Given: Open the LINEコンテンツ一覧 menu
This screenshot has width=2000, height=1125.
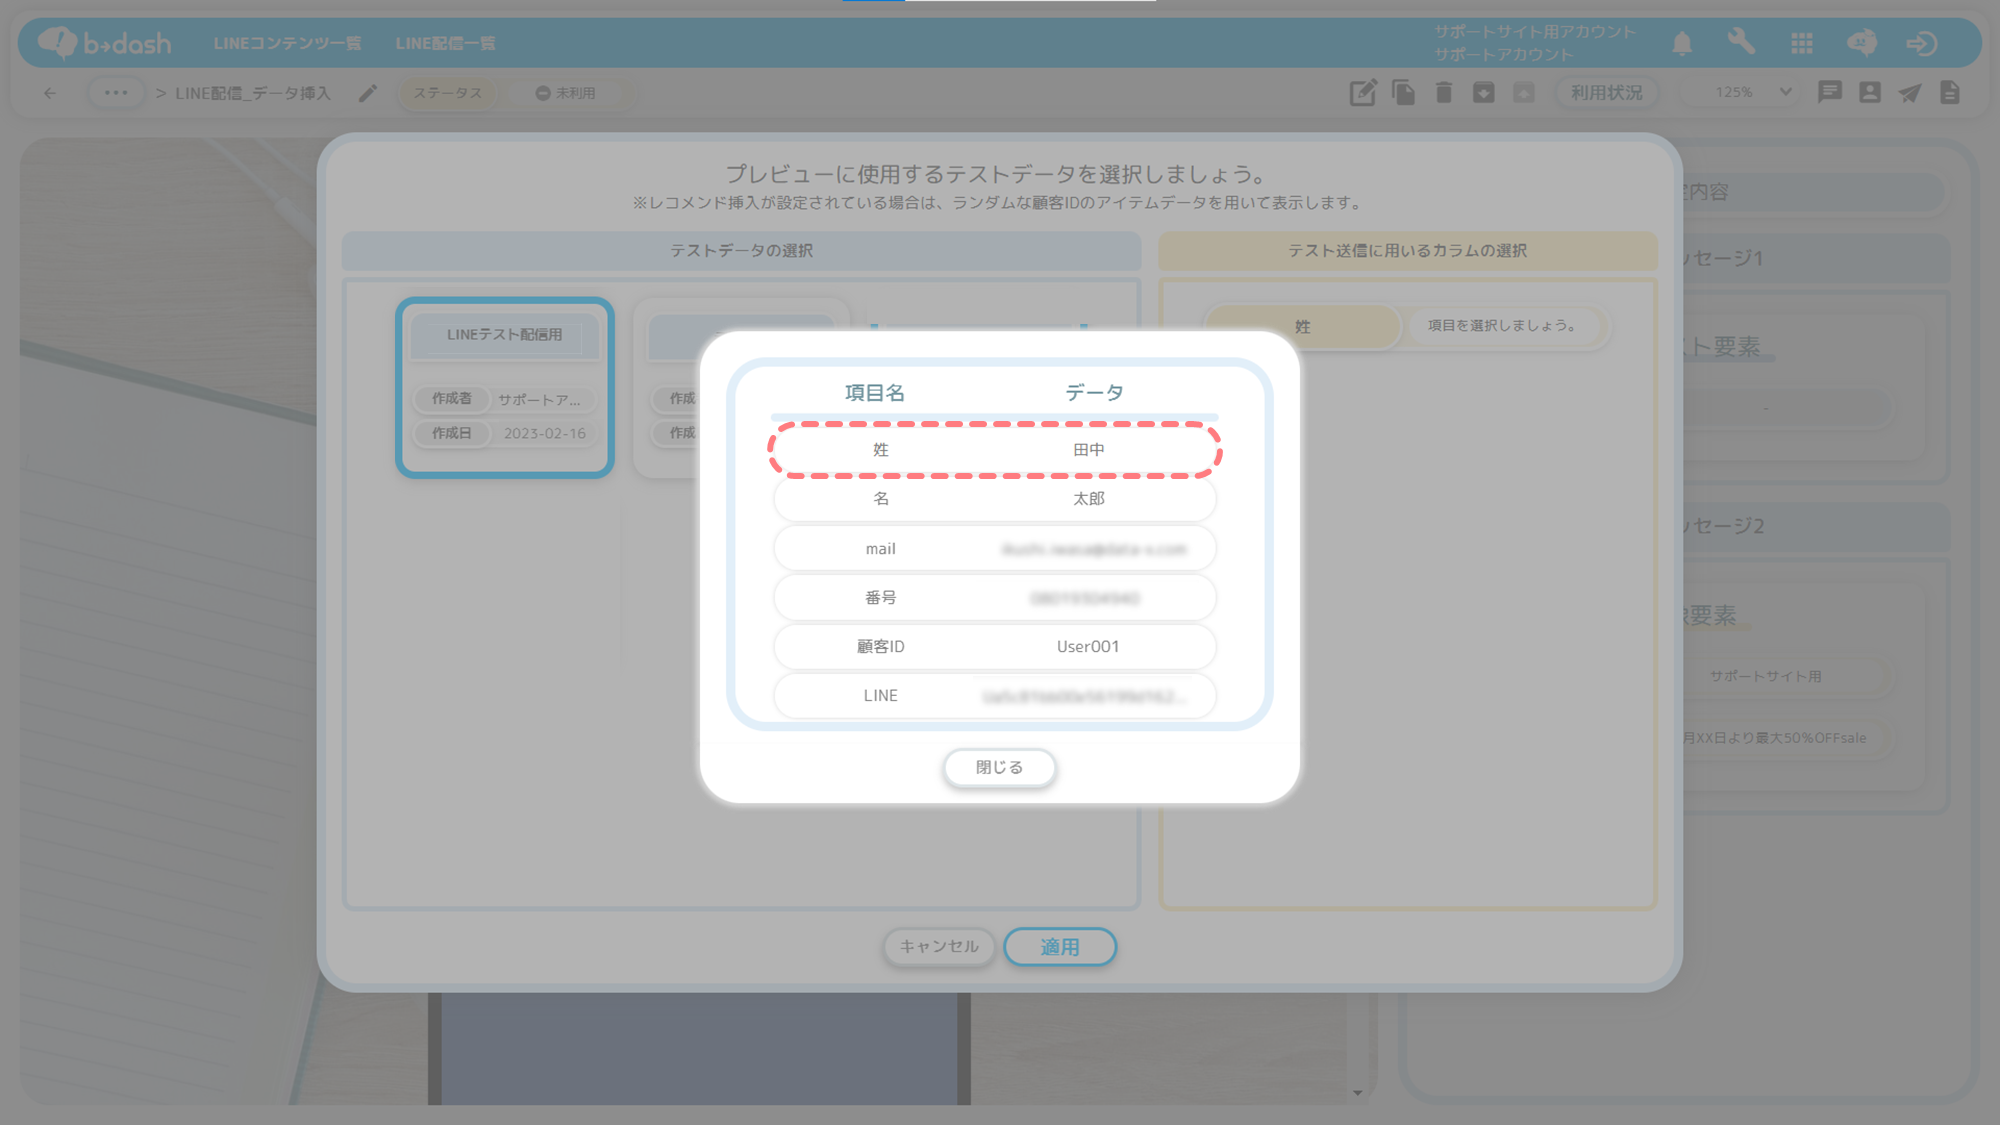Looking at the screenshot, I should tap(287, 43).
